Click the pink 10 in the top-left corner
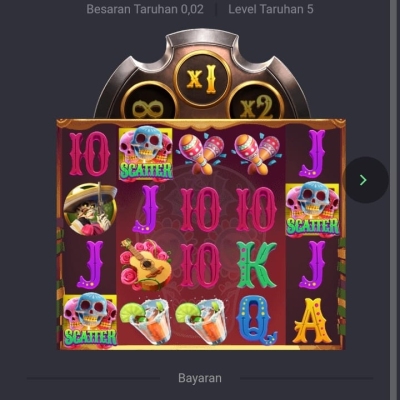 [90, 153]
